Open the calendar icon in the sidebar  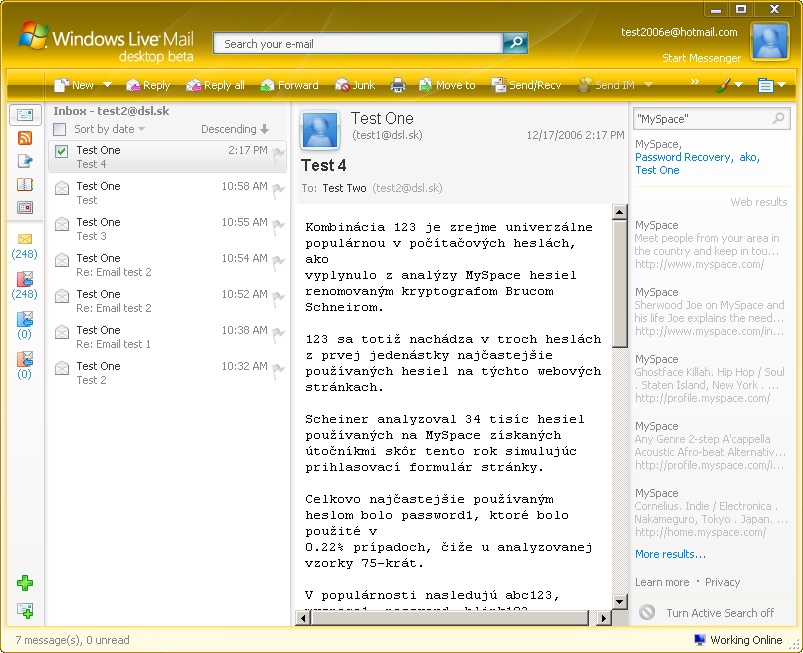25,207
